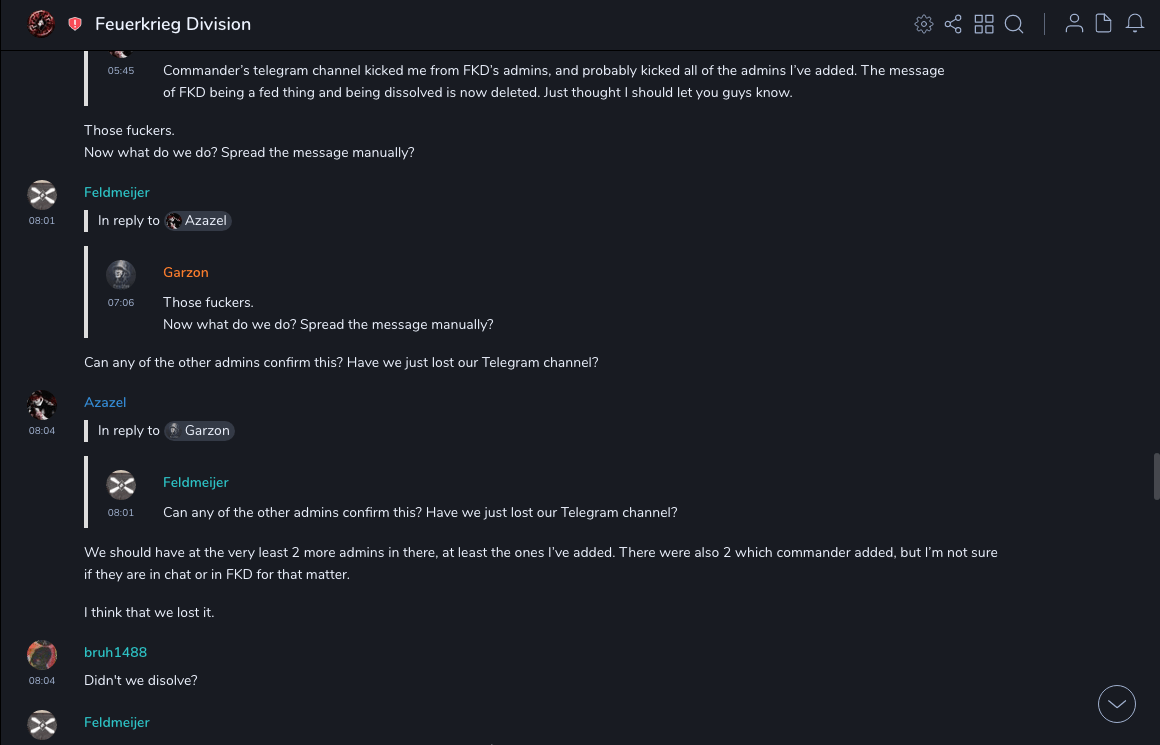
Task: Open notifications bell icon
Action: [x=1135, y=24]
